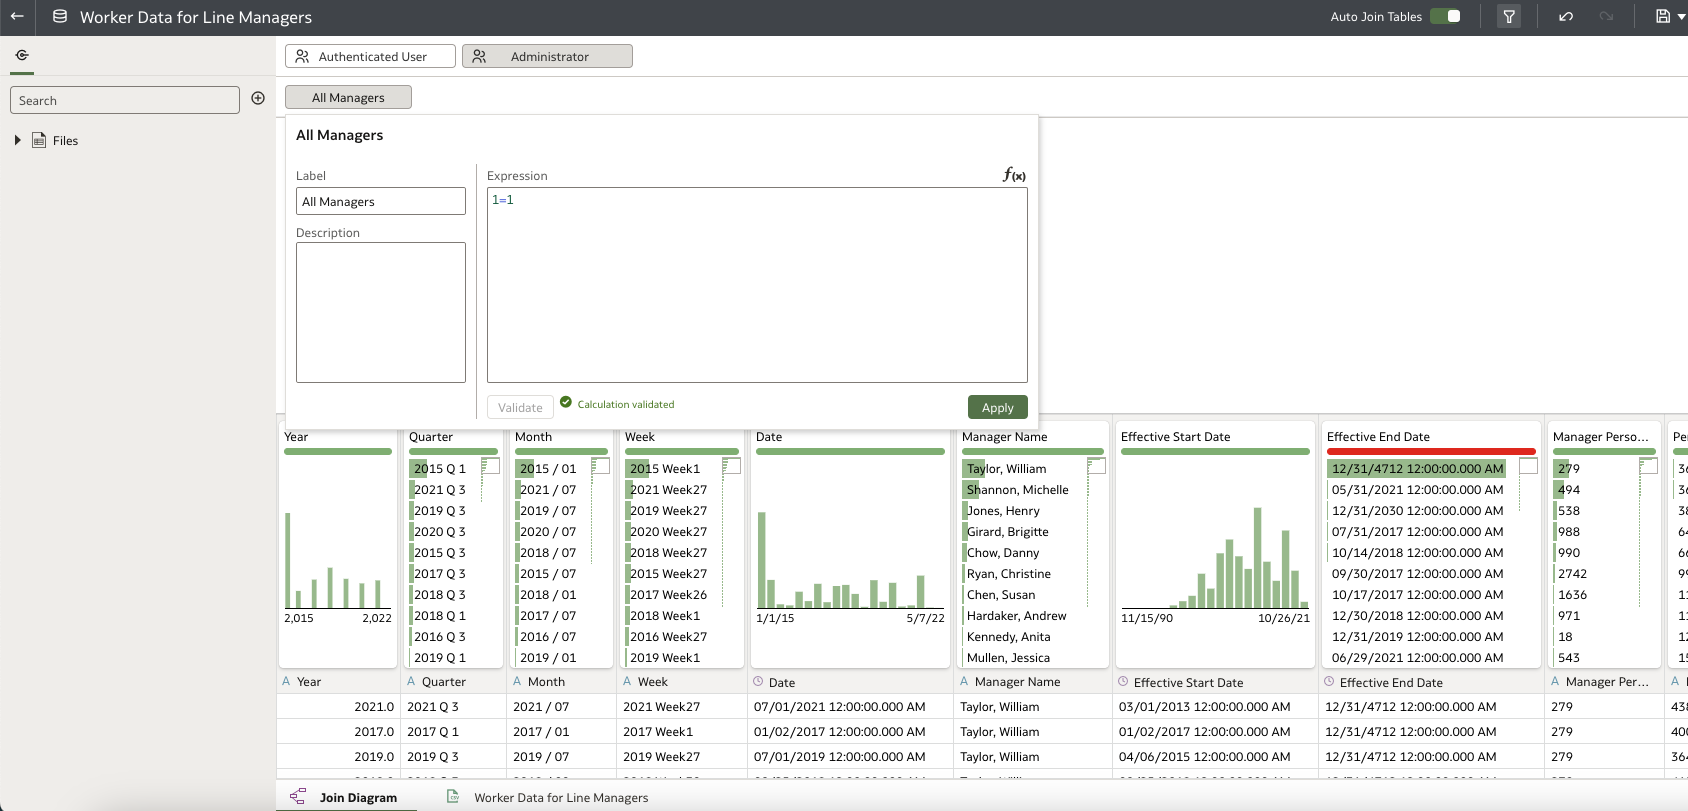This screenshot has width=1688, height=811.
Task: Add a source with the plus icon
Action: tap(258, 98)
